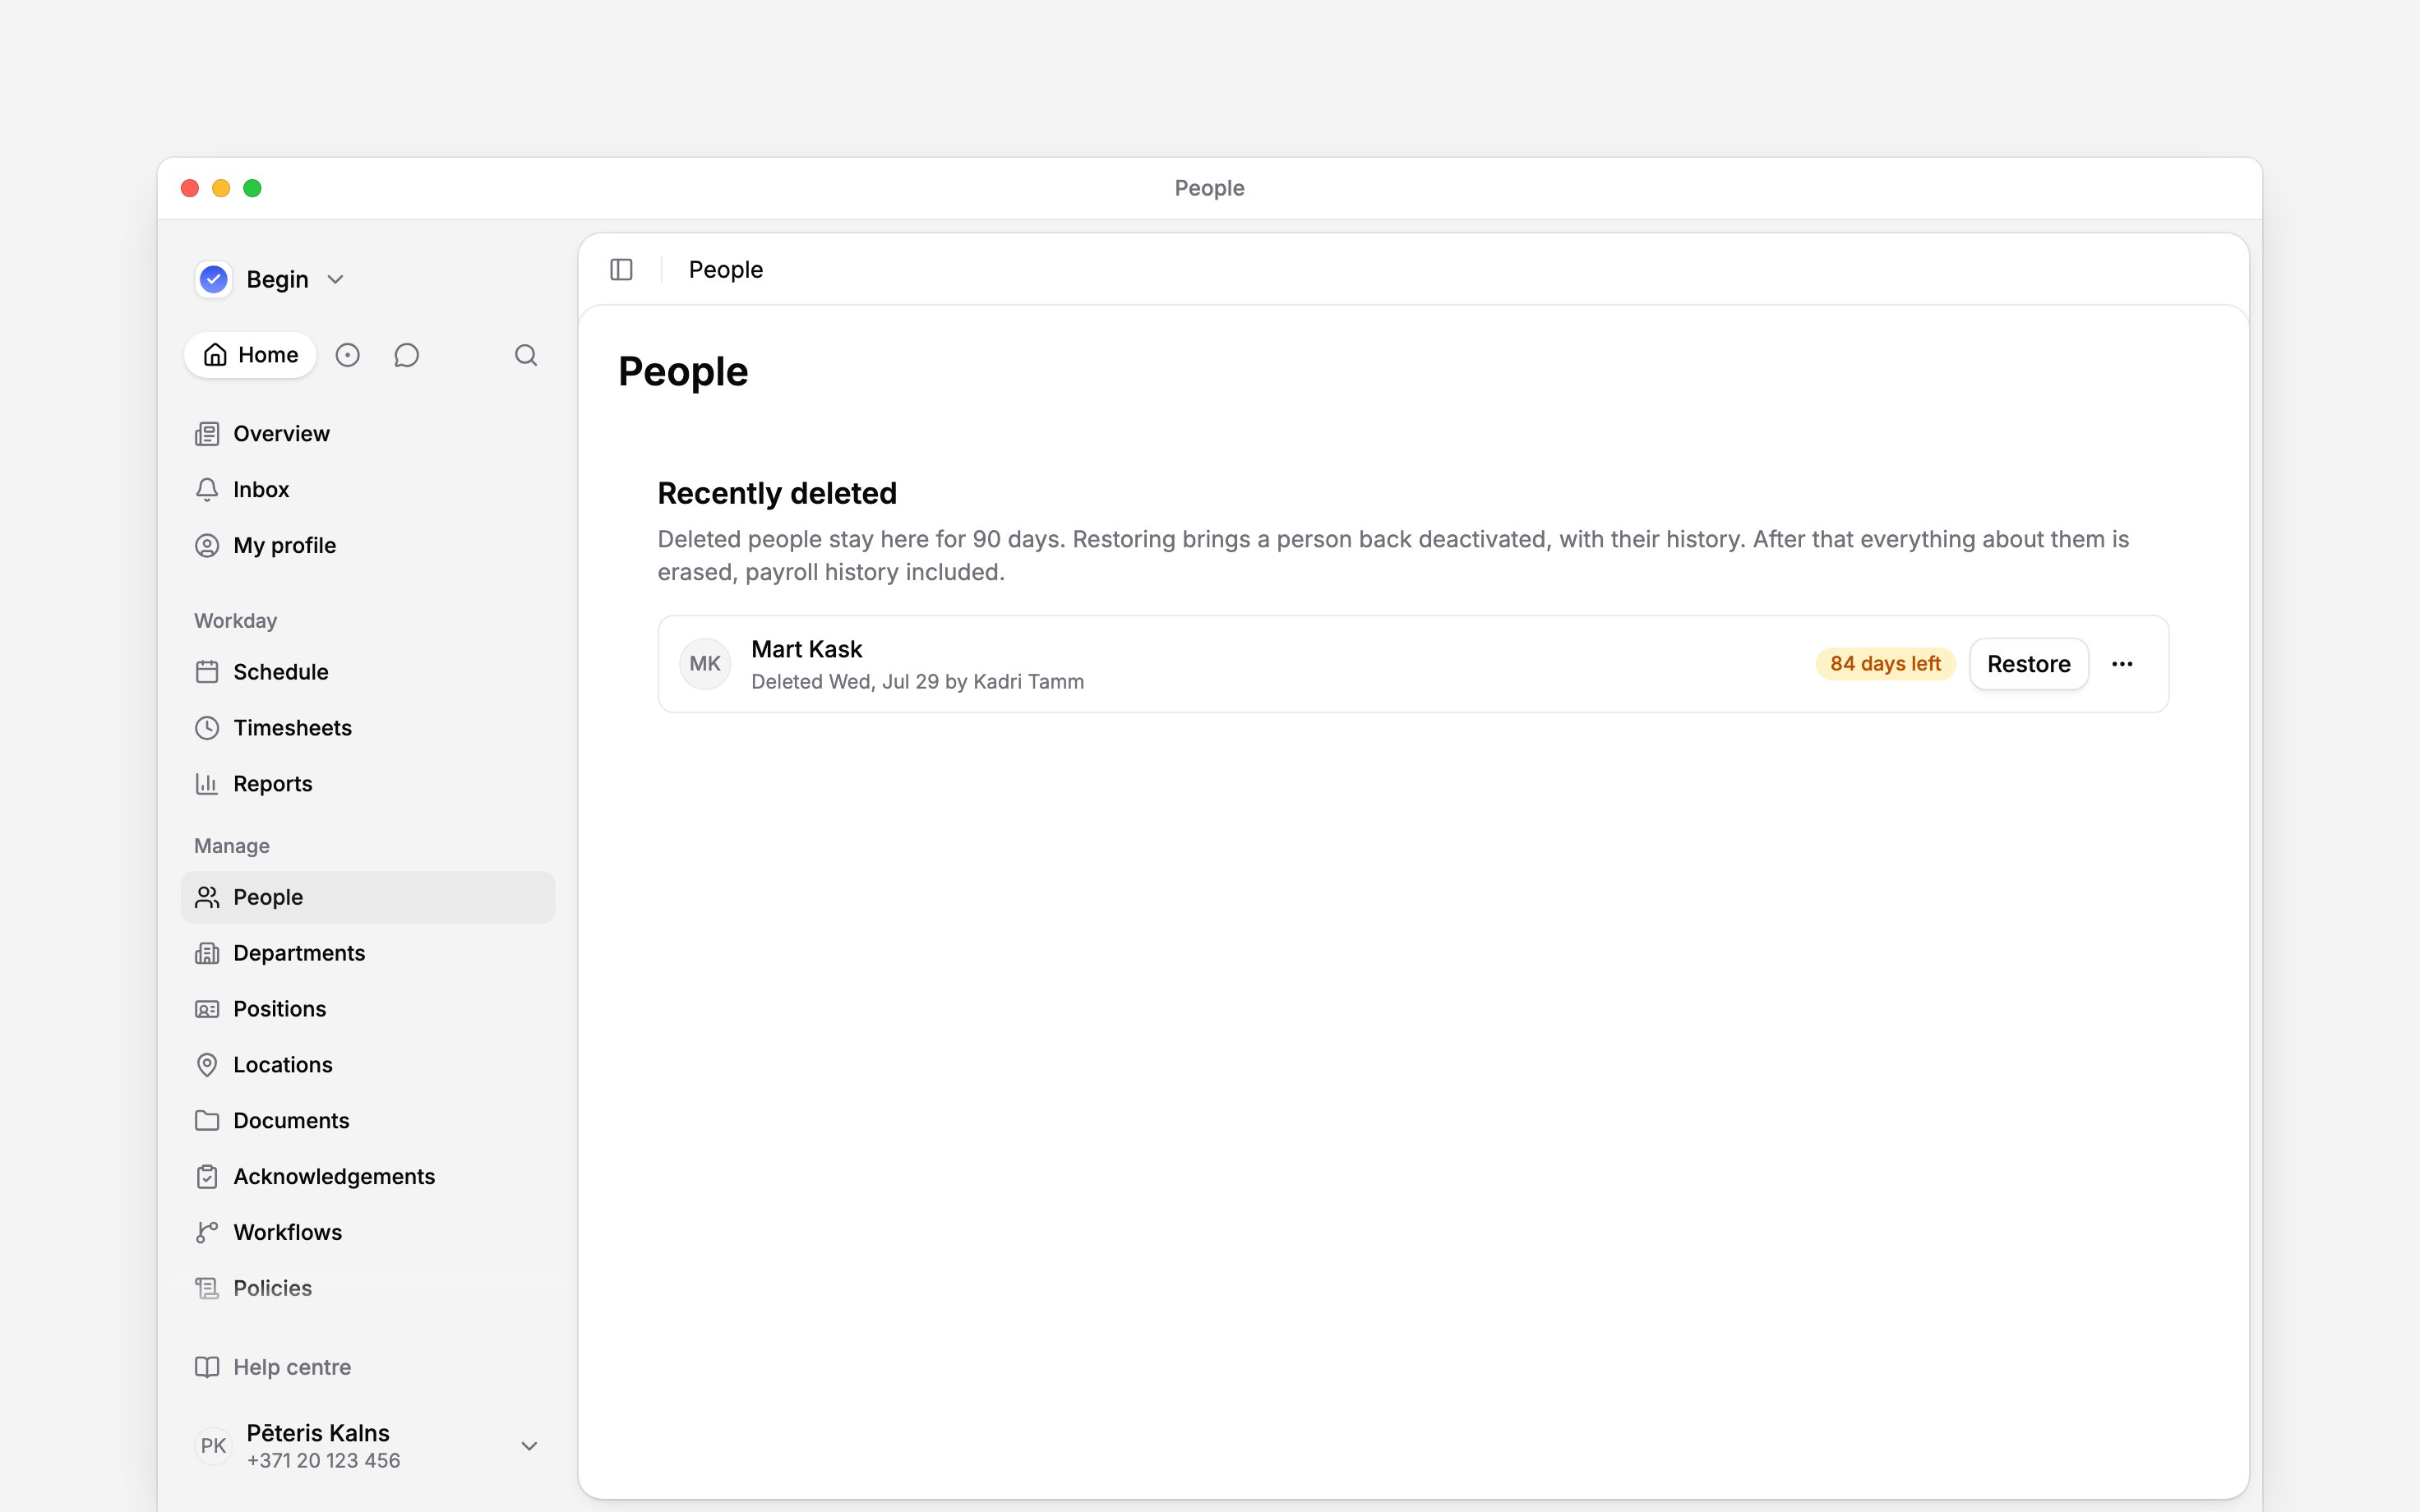Click the Recently deleted heading
Image resolution: width=2420 pixels, height=1512 pixels.
[777, 494]
